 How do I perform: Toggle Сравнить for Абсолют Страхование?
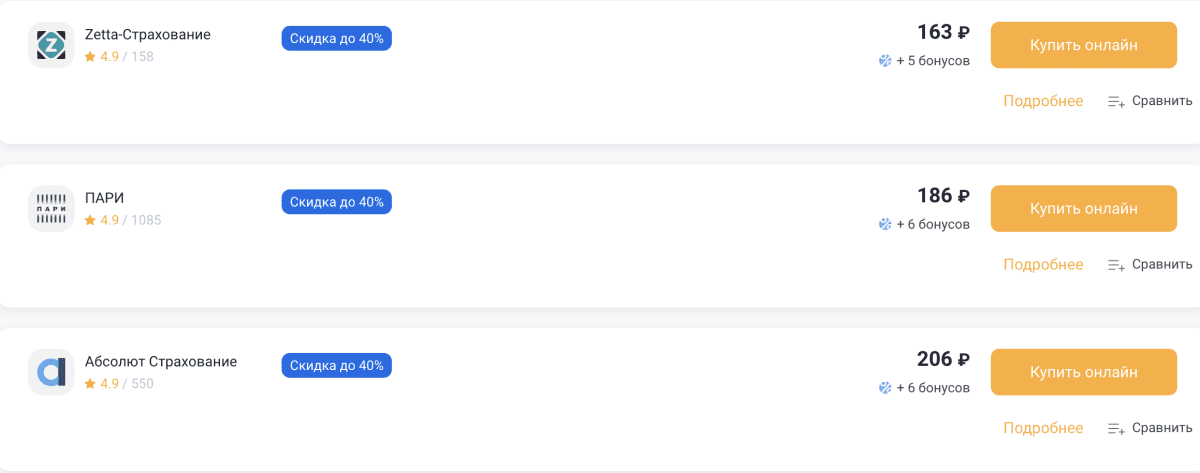(x=1150, y=428)
